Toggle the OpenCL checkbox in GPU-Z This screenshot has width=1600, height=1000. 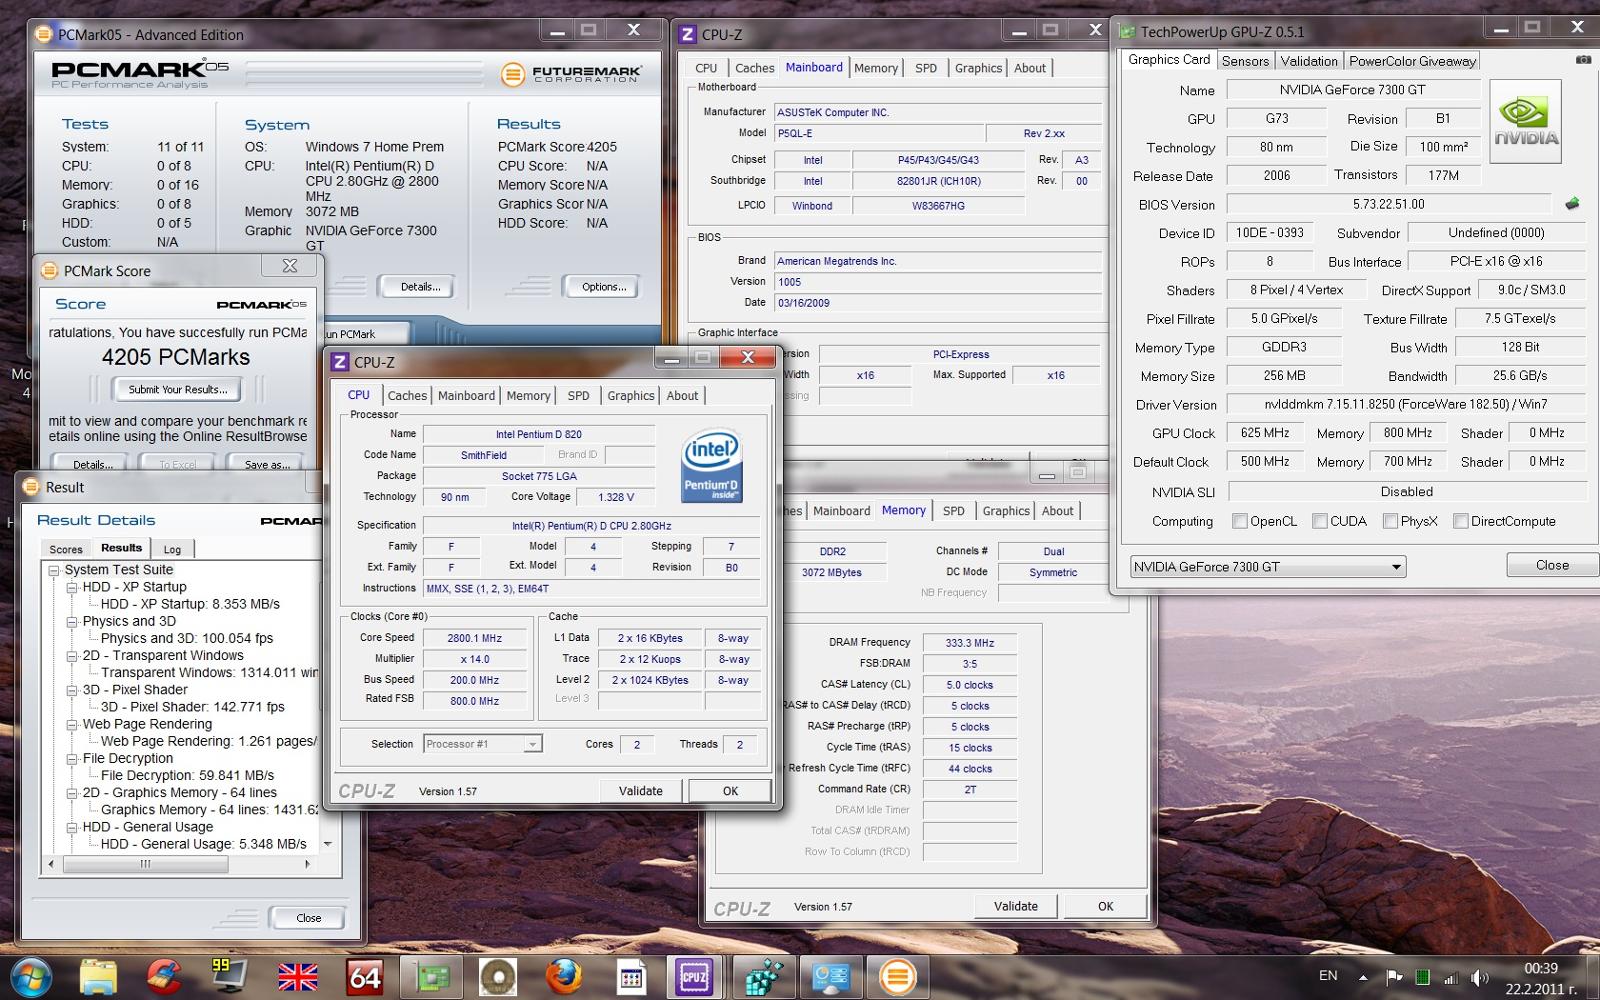coord(1240,521)
